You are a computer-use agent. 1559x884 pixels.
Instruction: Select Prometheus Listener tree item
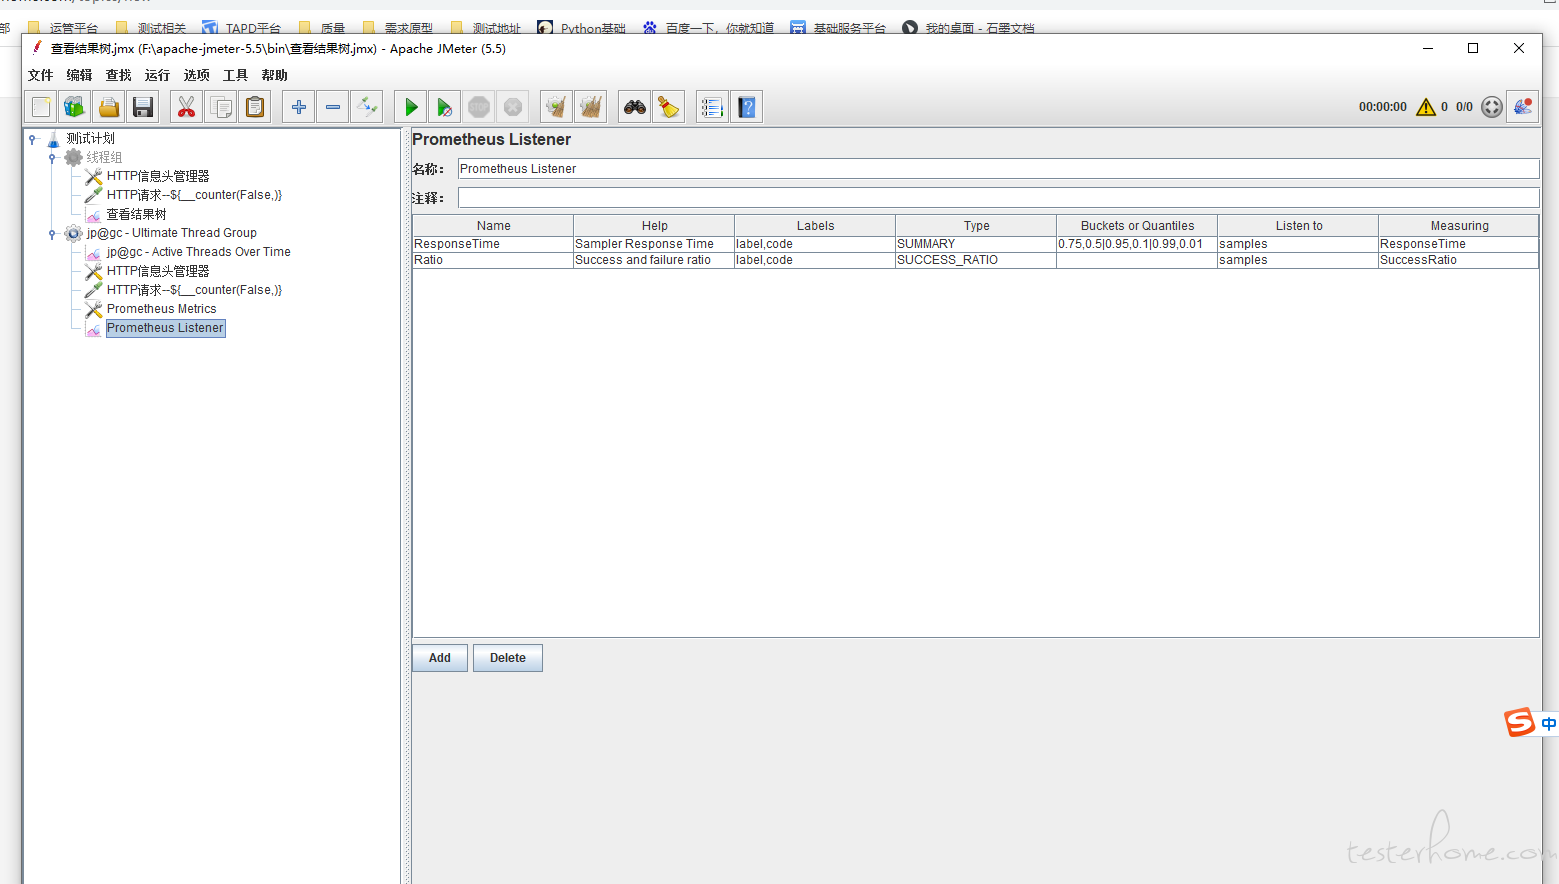click(x=166, y=328)
